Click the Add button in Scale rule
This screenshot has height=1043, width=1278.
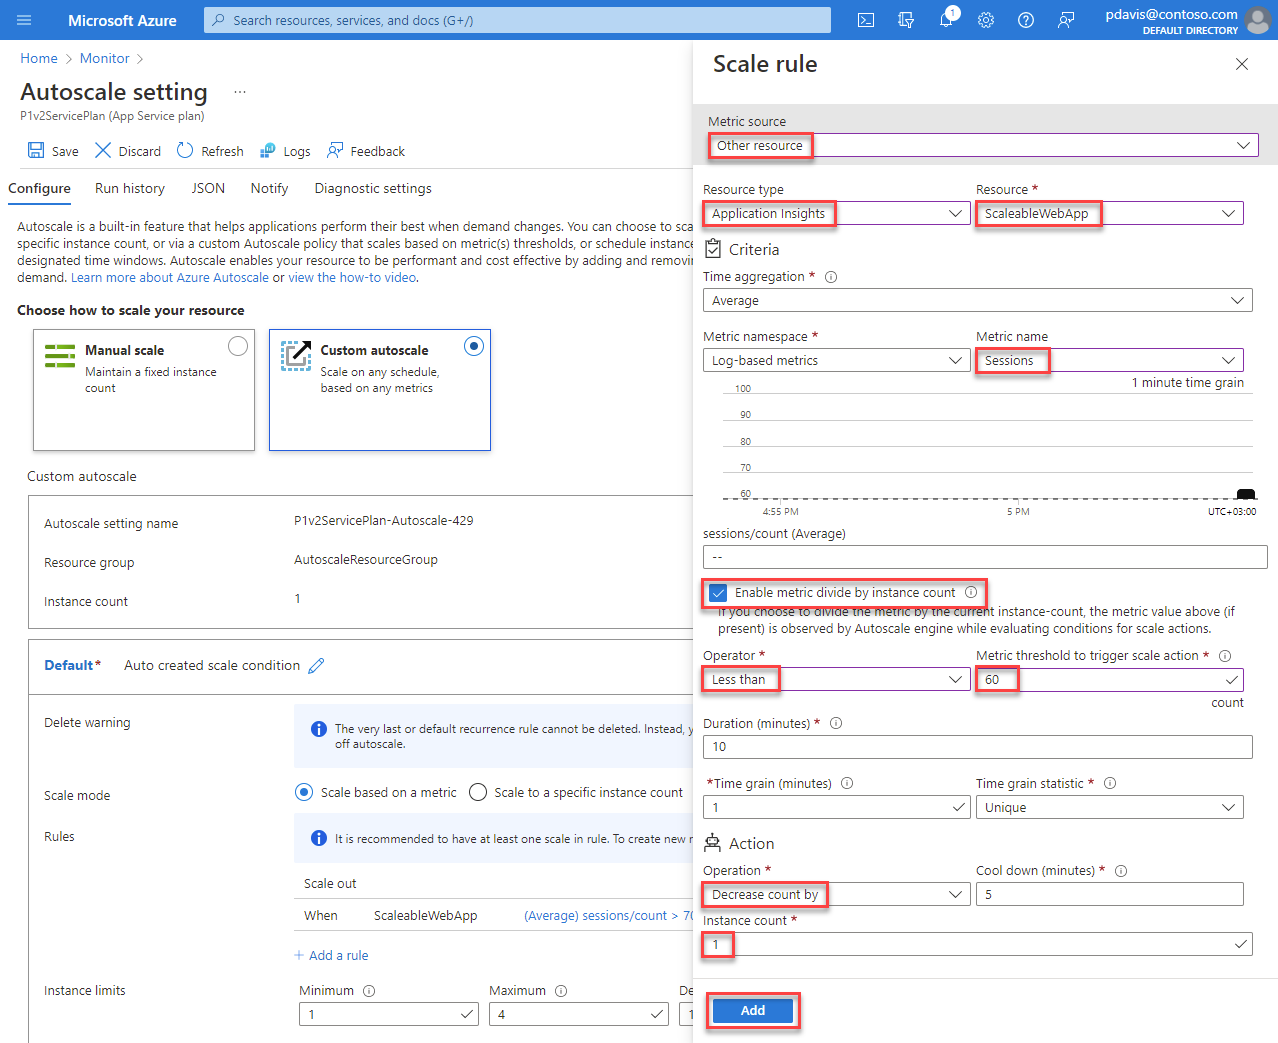[x=753, y=1011]
